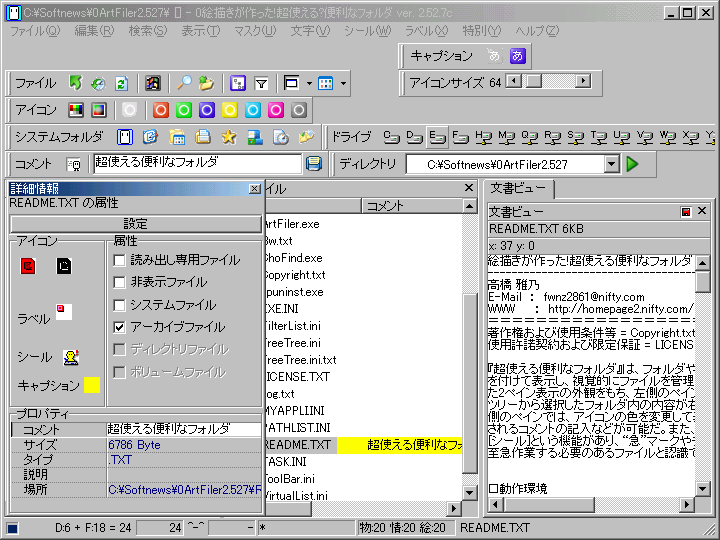The height and width of the screenshot is (540, 720).
Task: Click the colorful picture icon in File toolbar
Action: (152, 83)
